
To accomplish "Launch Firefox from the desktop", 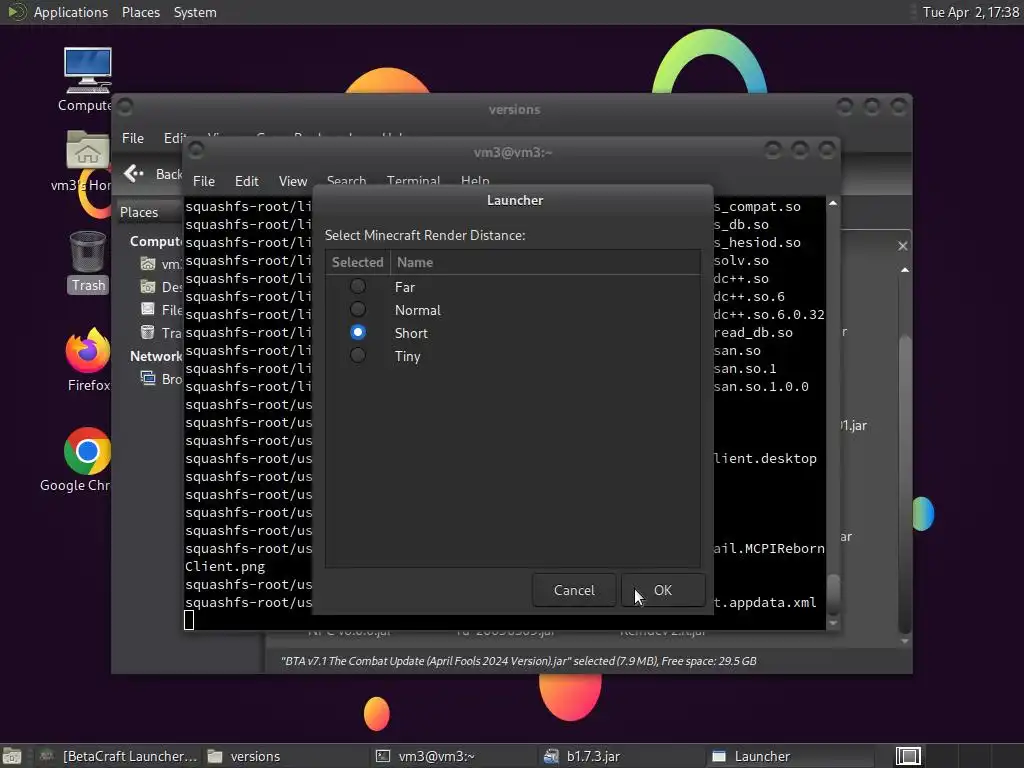I will tap(88, 360).
